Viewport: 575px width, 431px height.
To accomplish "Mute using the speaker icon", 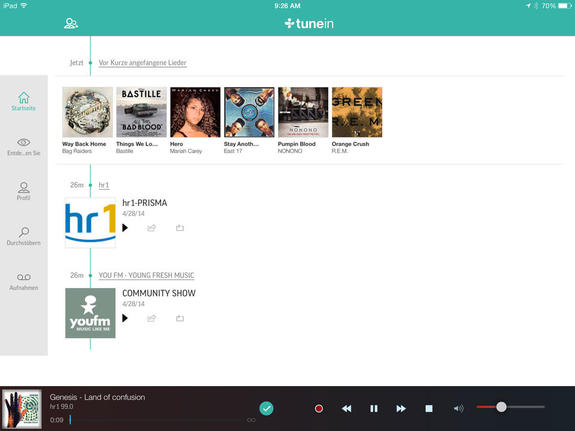I will click(458, 408).
